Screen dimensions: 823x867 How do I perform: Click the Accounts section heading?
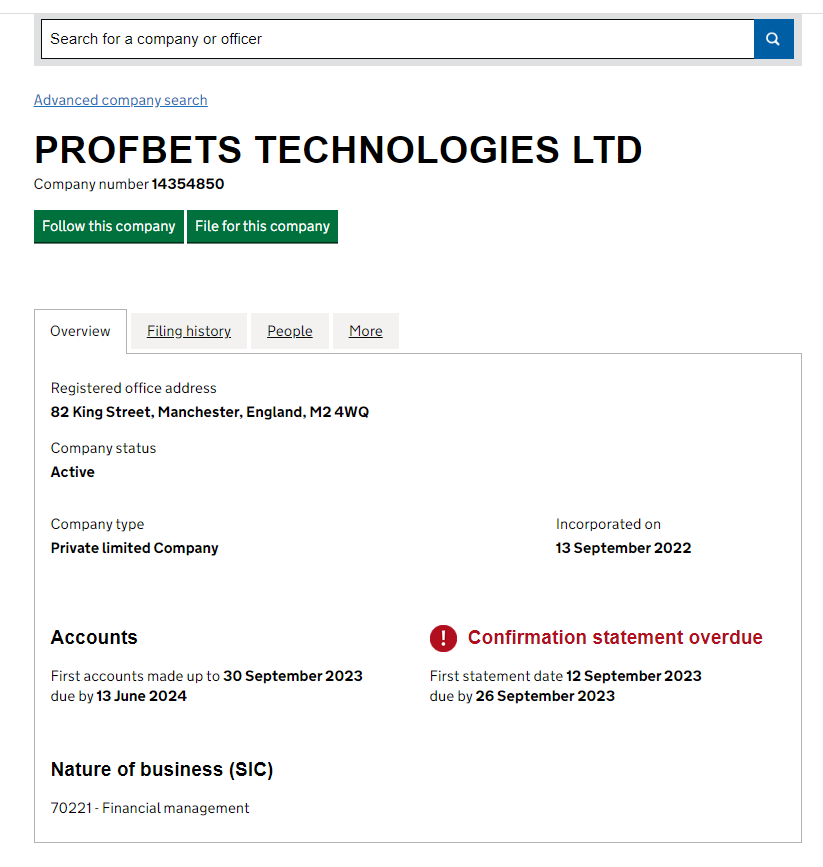tap(94, 638)
